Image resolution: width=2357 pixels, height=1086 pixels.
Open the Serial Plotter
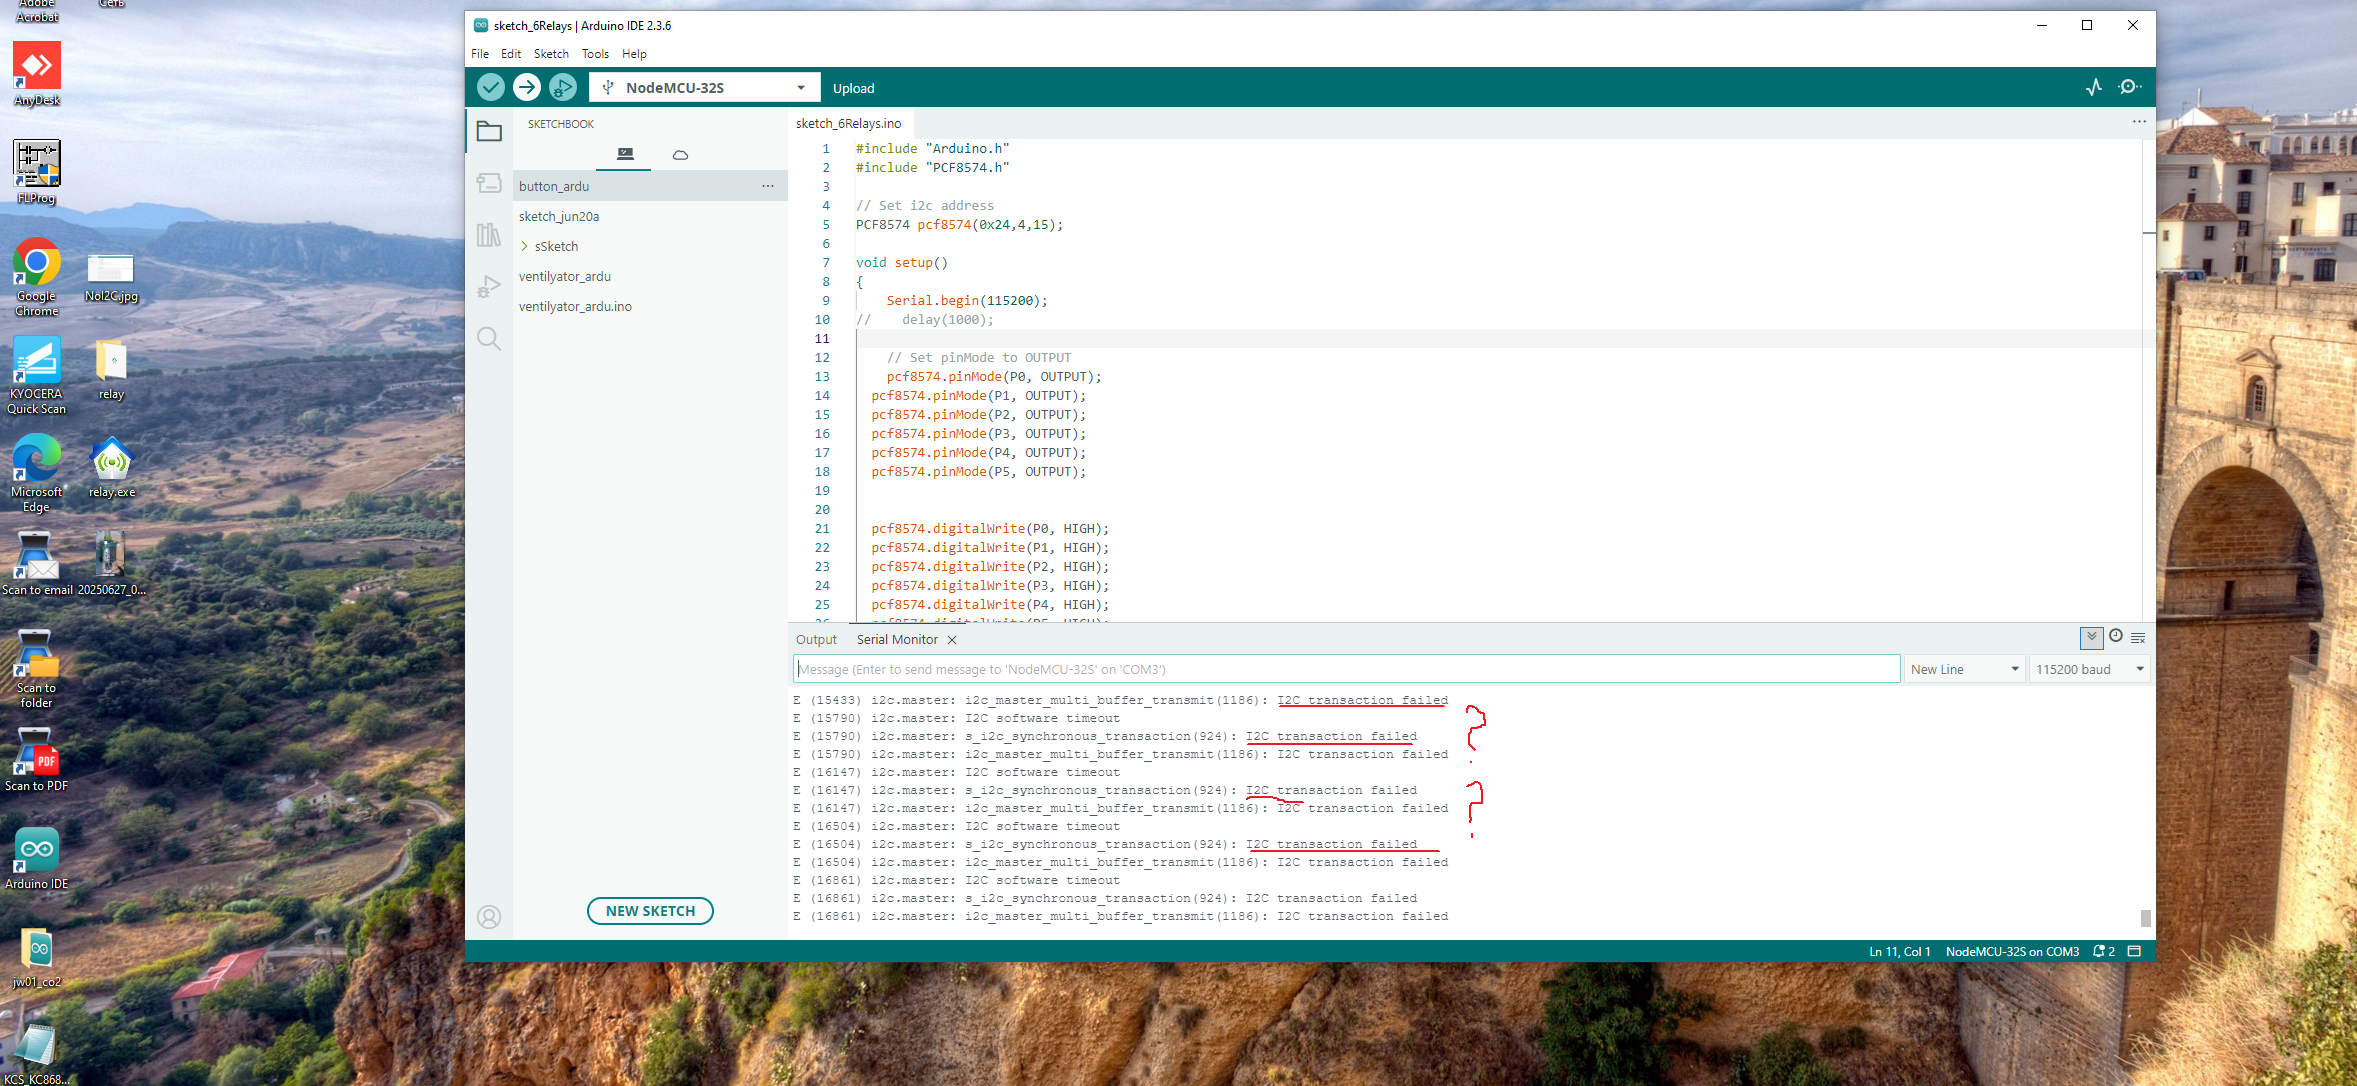[2094, 88]
